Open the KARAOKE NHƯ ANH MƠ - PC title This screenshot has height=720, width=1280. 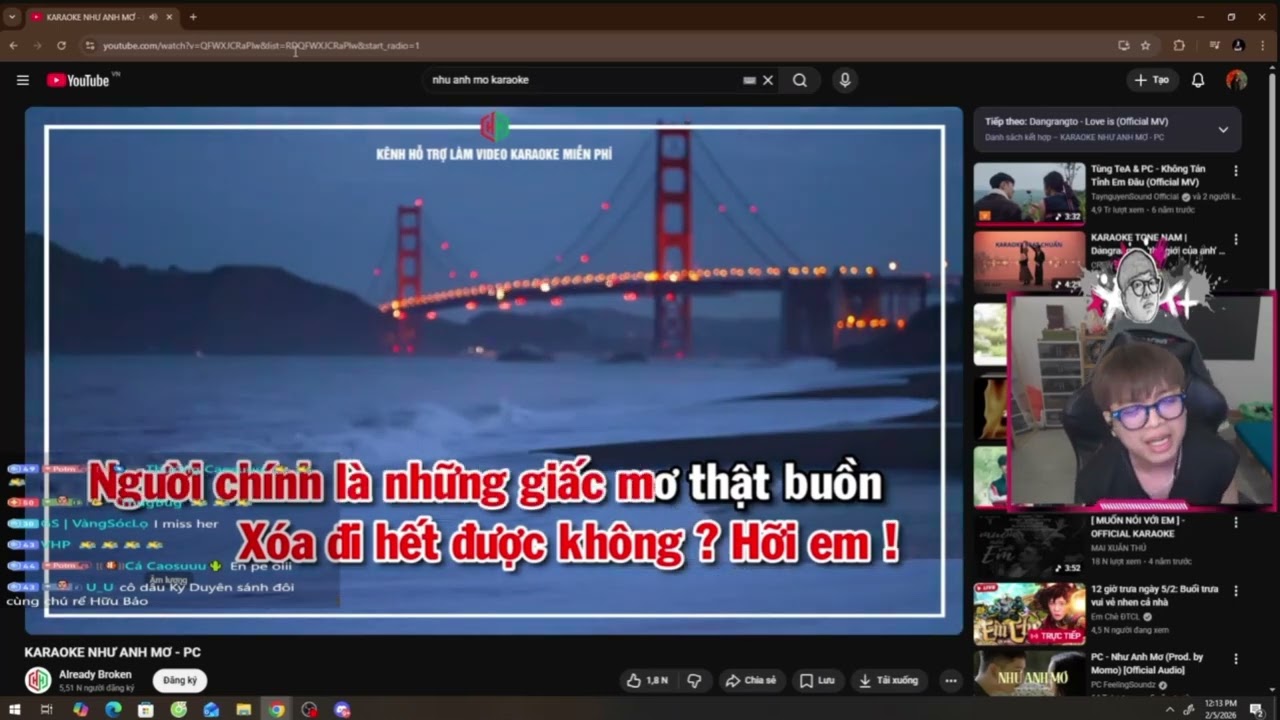(113, 652)
